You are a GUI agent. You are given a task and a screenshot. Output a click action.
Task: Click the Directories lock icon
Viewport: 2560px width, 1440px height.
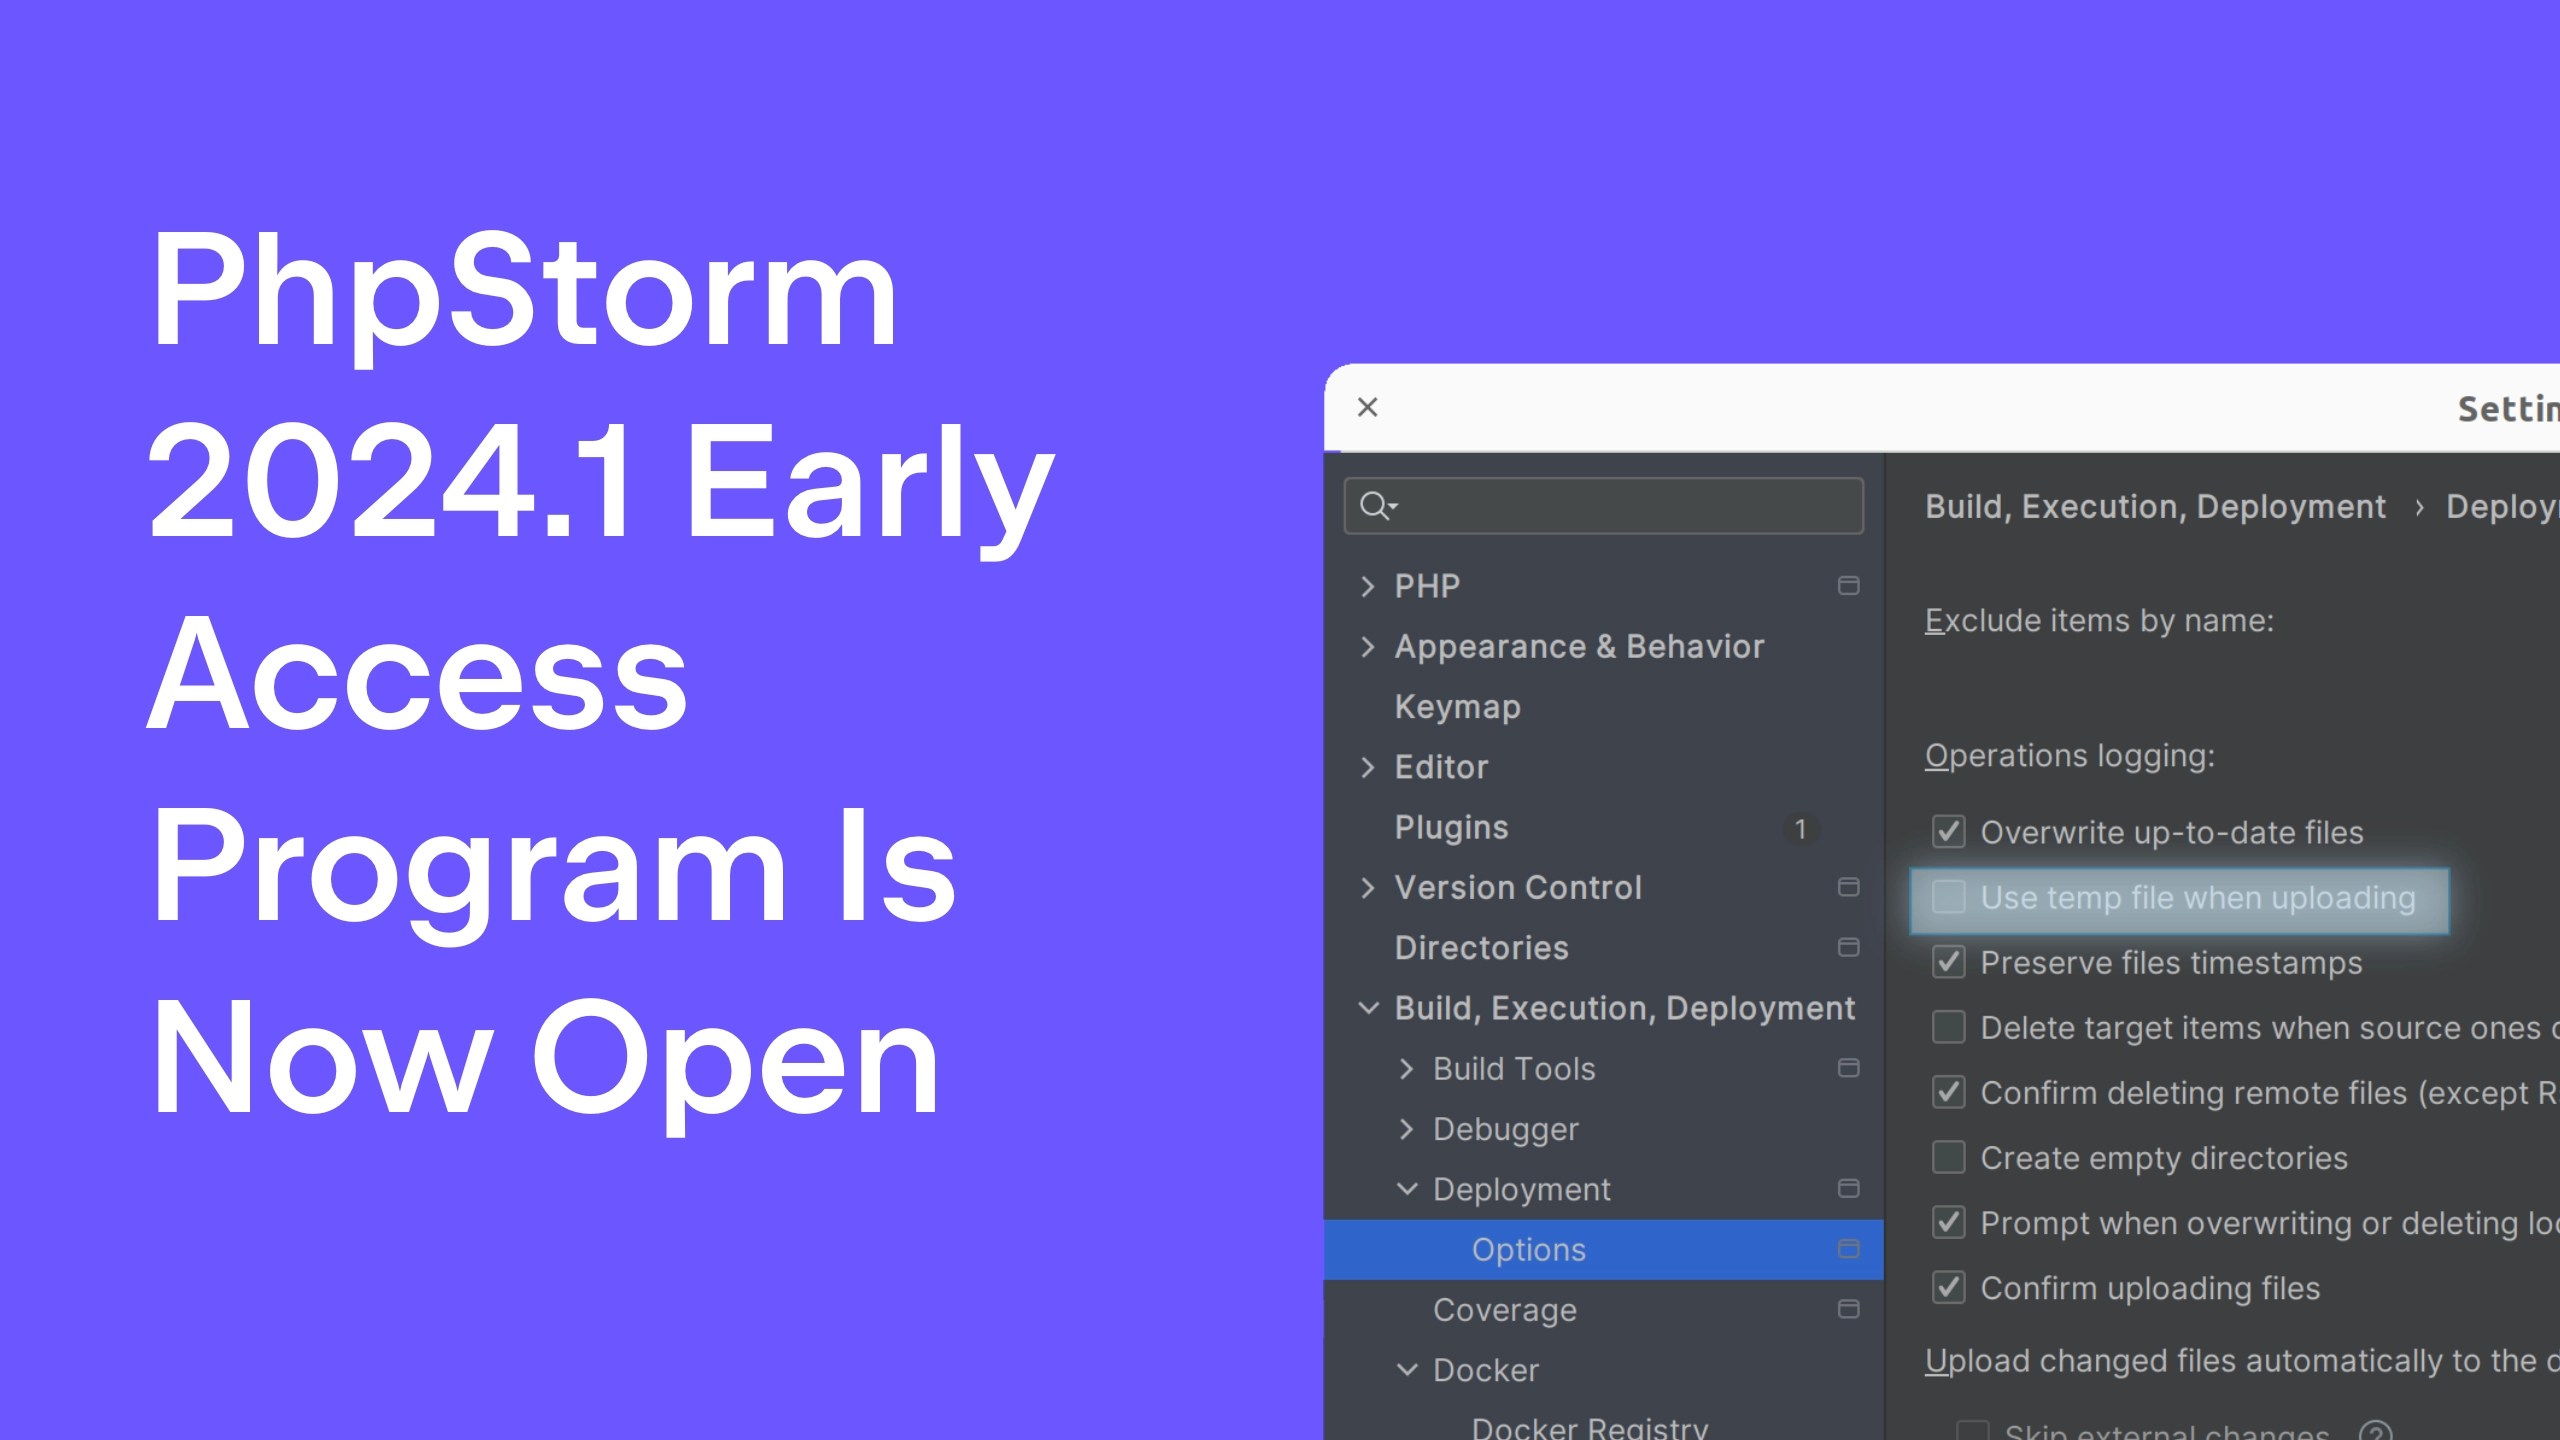[x=1848, y=946]
